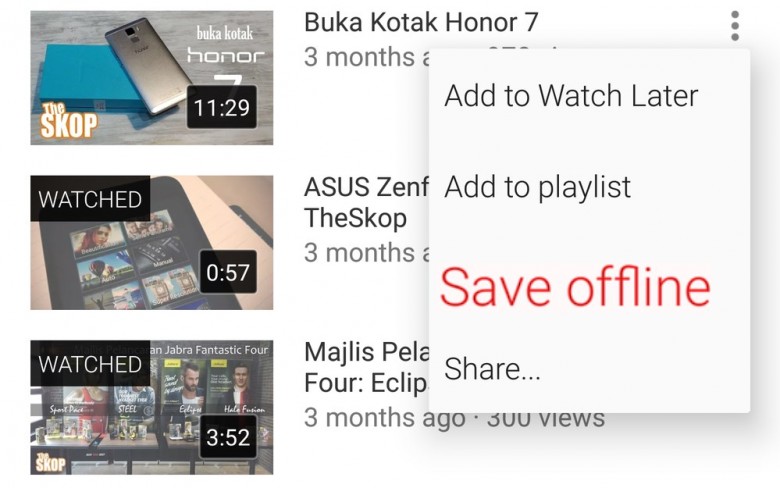The width and height of the screenshot is (780, 488).
Task: Click the 11:29 duration badge
Action: coord(222,107)
